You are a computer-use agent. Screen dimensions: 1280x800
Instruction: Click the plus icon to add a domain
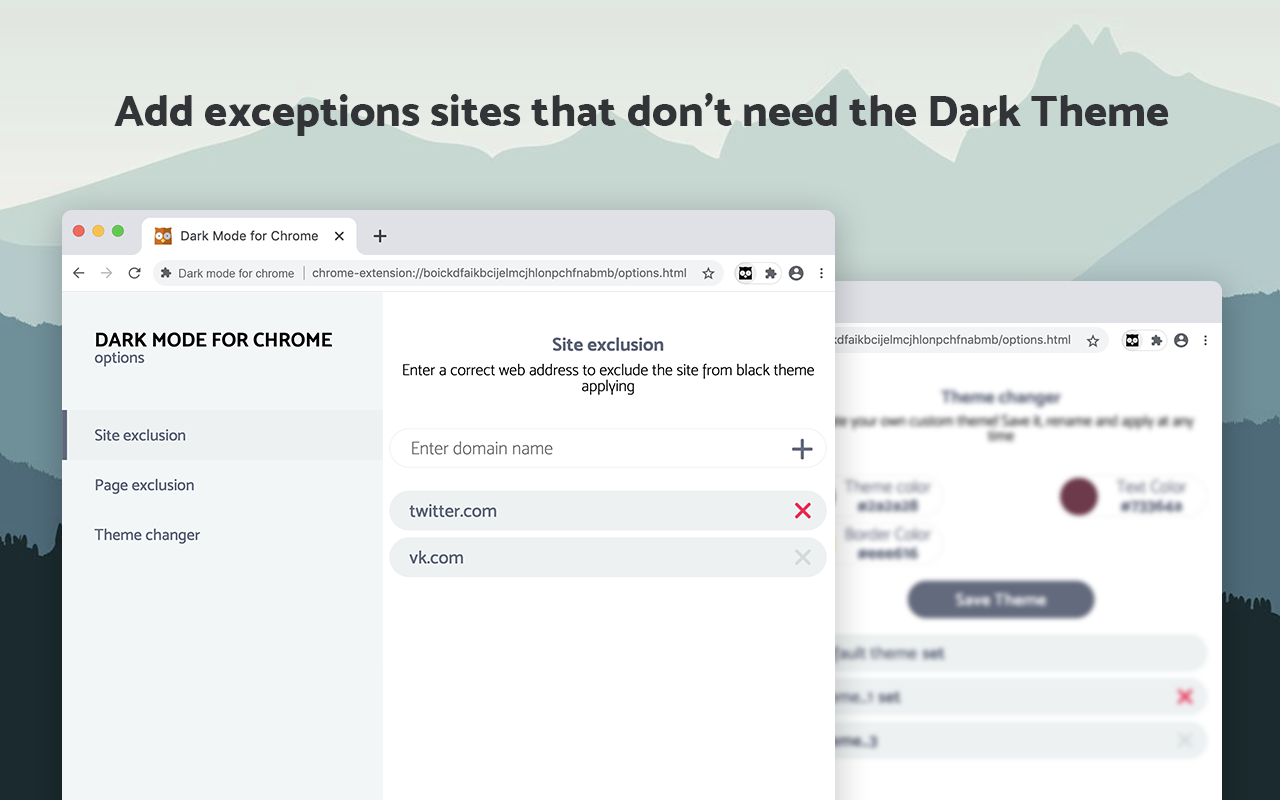tap(801, 448)
